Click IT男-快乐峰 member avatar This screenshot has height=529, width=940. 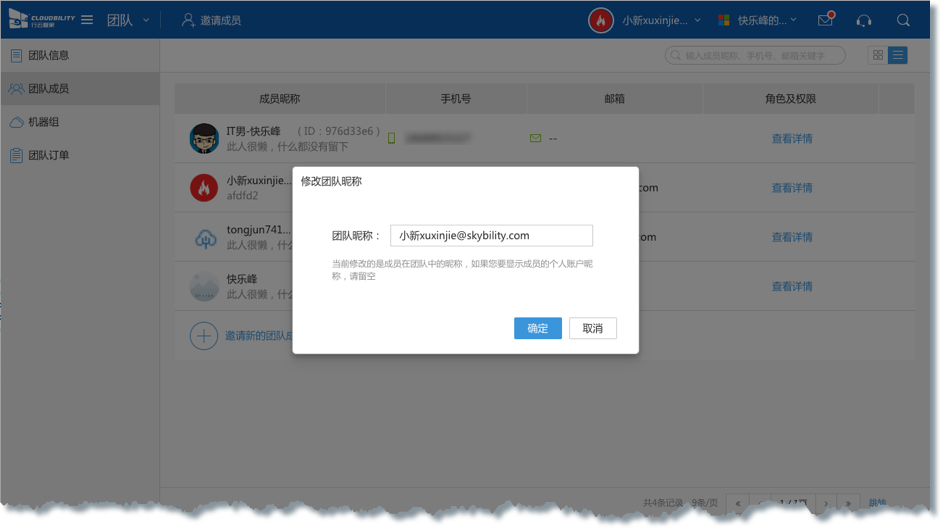[x=204, y=139]
